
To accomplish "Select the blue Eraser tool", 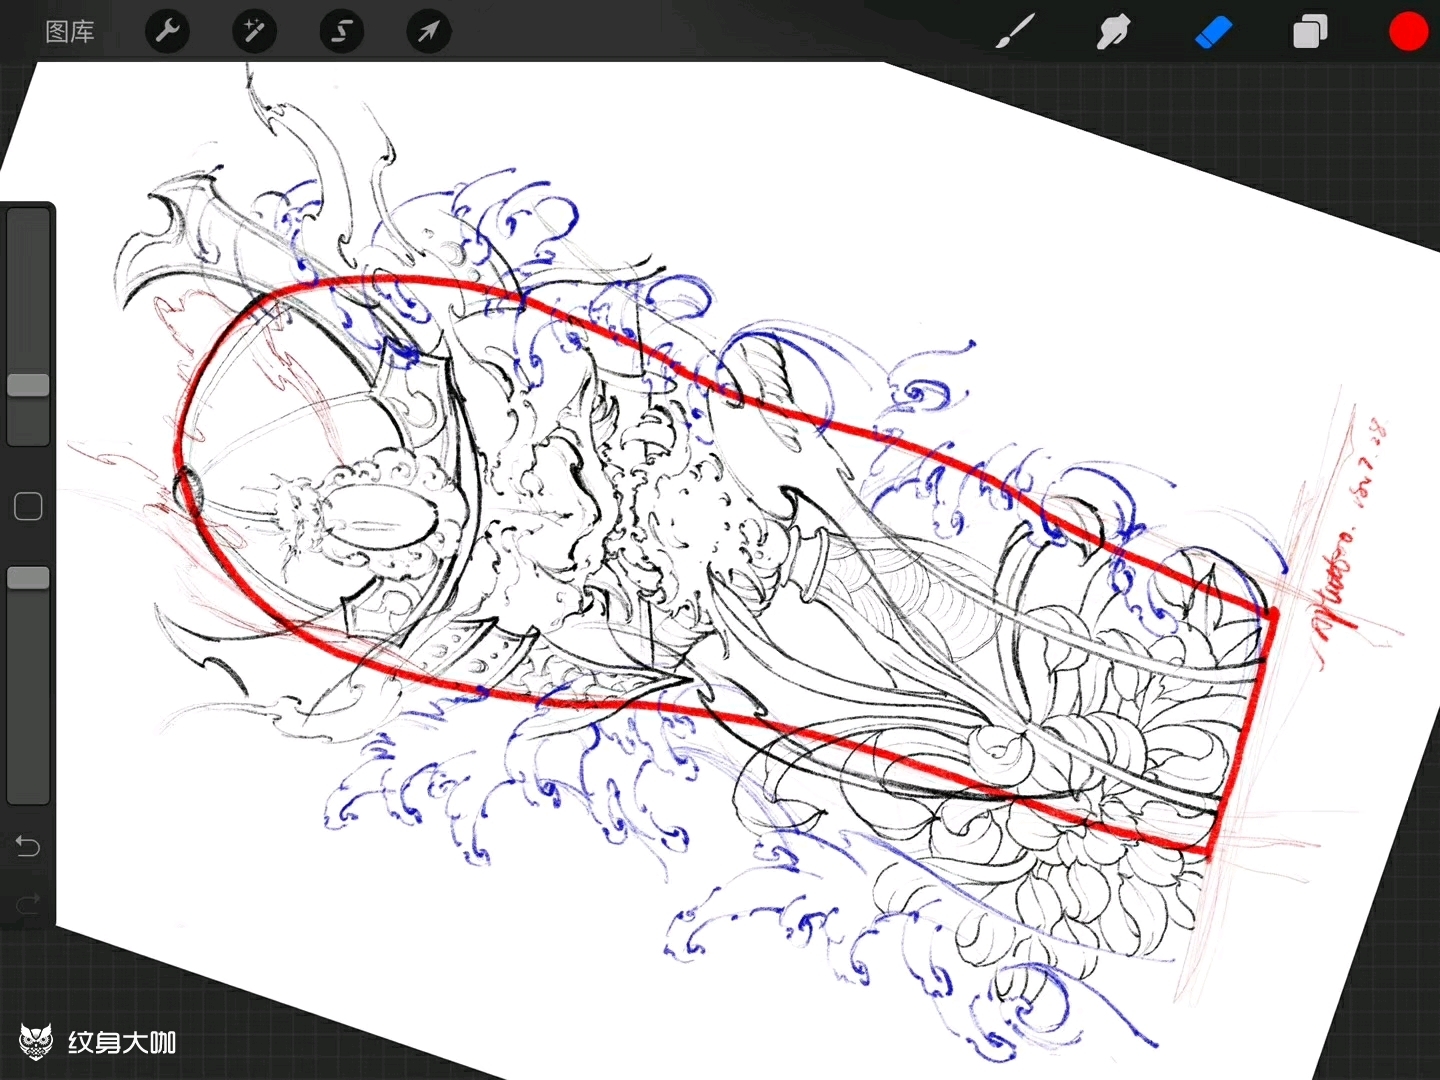I will point(1213,32).
